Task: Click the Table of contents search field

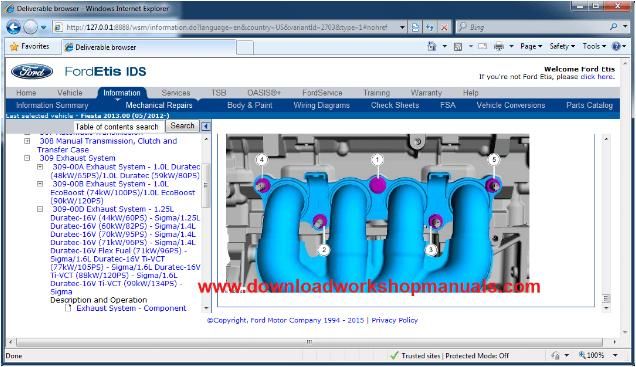Action: (x=119, y=127)
